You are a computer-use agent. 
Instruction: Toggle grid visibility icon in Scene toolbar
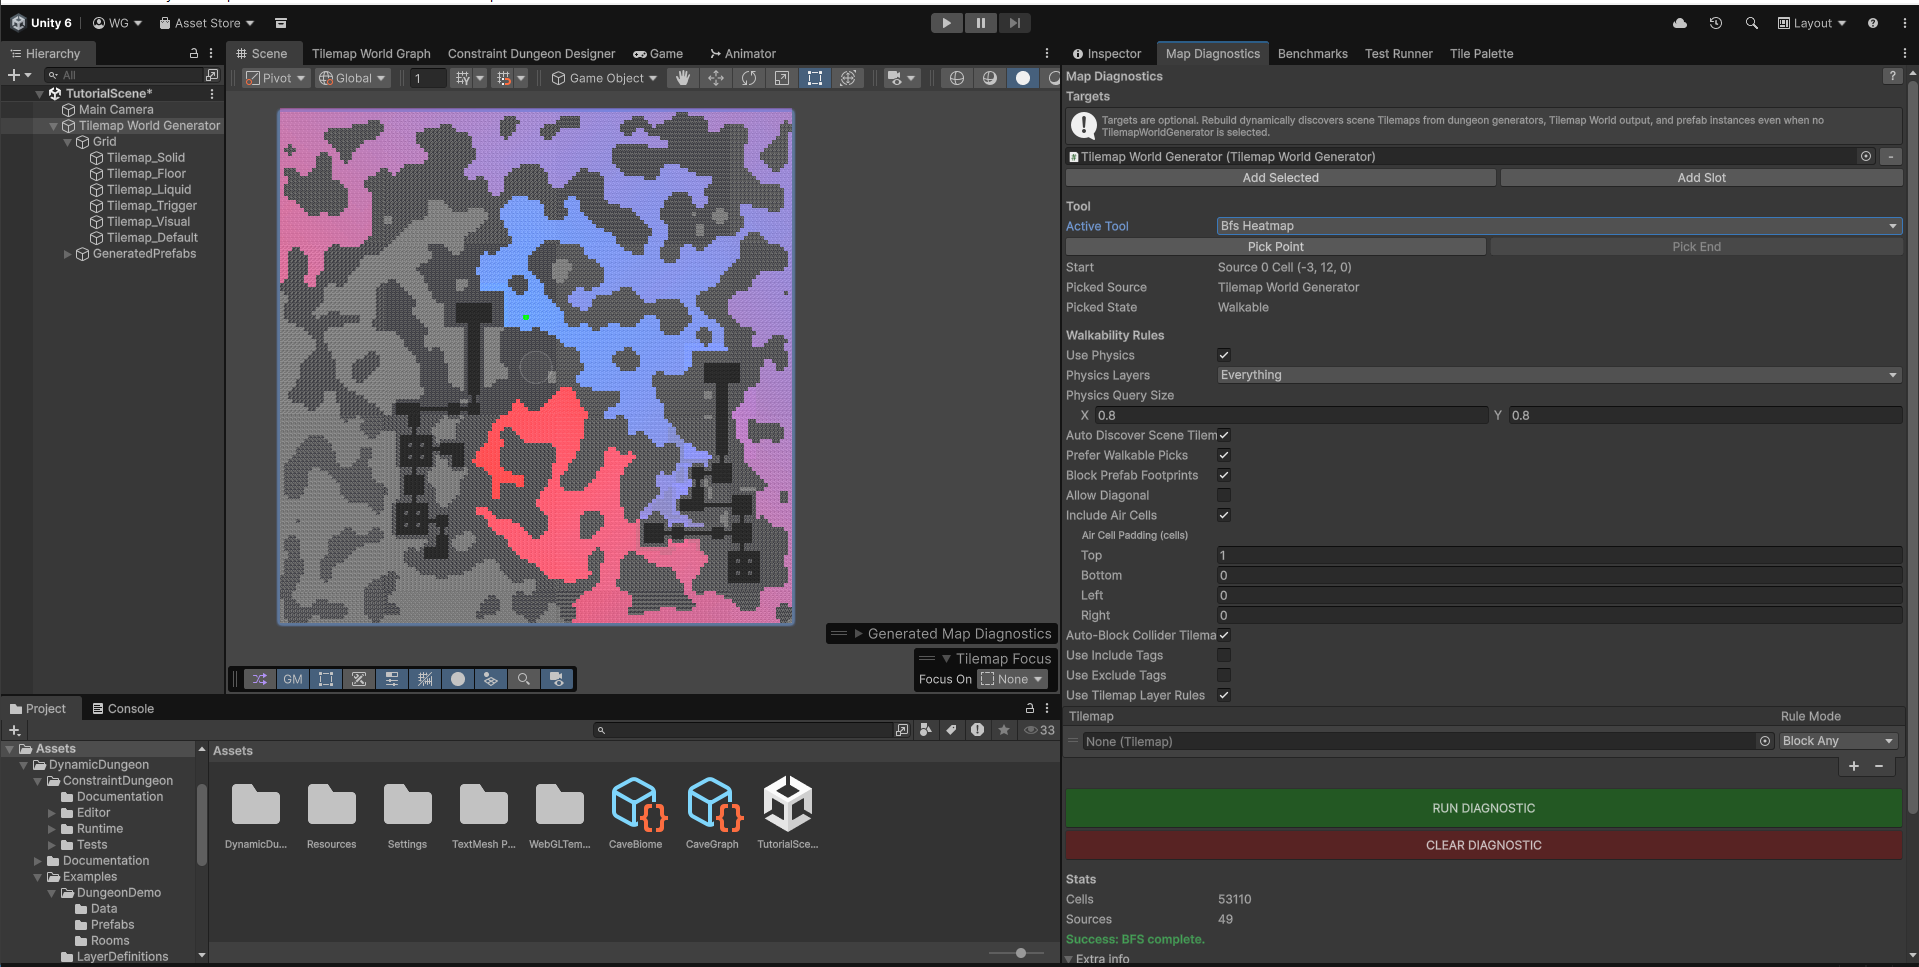(463, 78)
